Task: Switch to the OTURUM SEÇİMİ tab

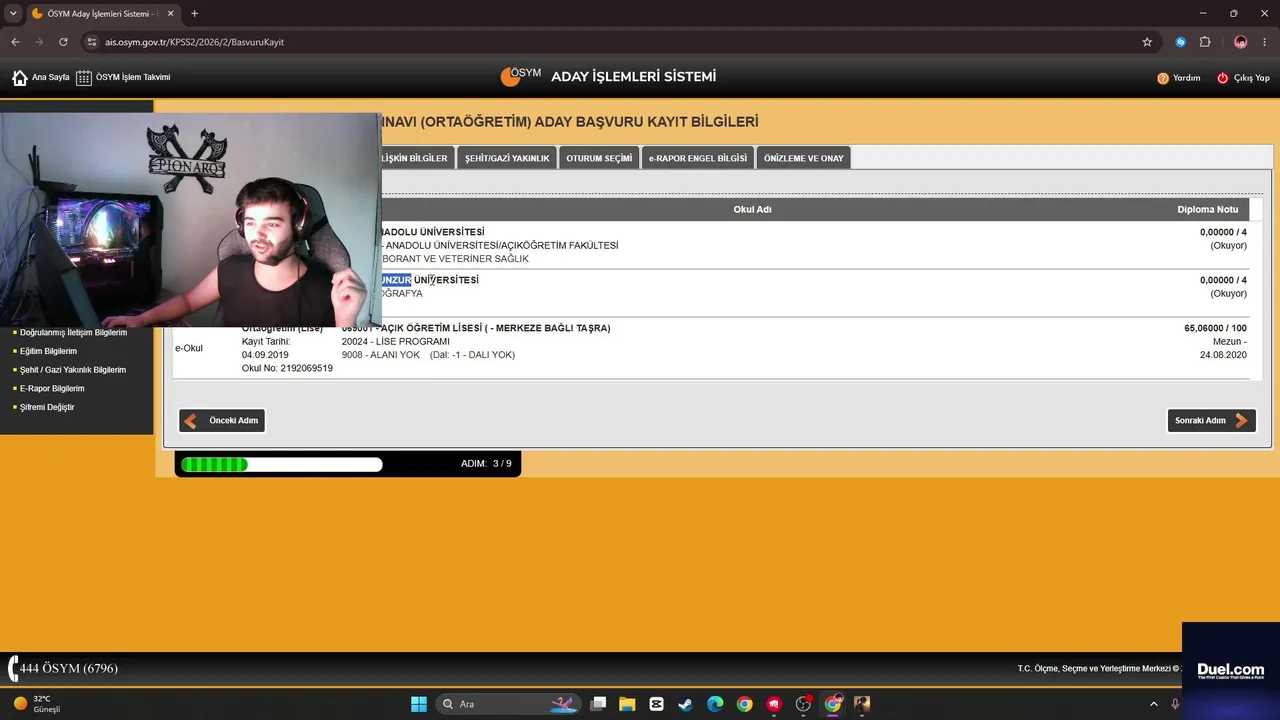Action: click(599, 158)
